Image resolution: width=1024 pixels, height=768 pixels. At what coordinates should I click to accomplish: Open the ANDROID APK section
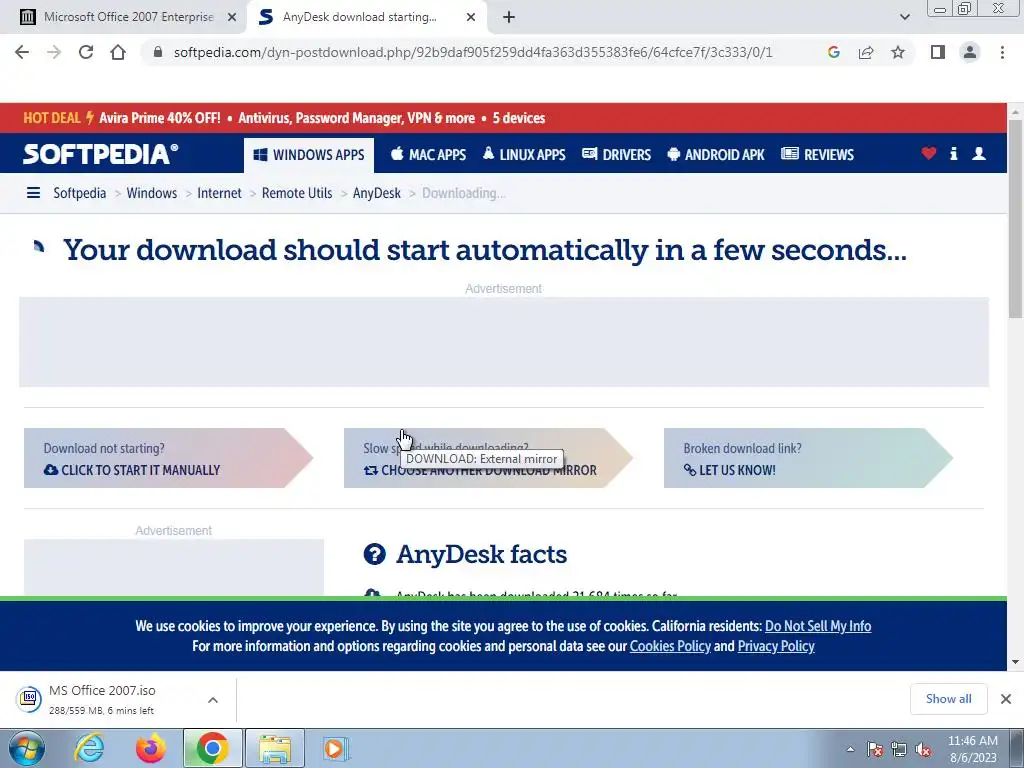click(716, 155)
